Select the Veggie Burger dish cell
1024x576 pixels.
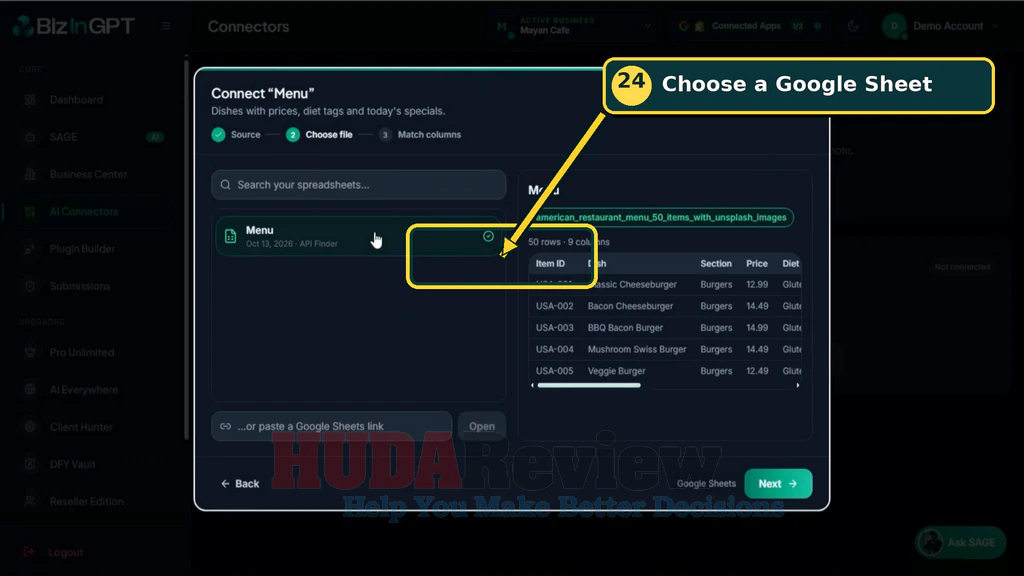(616, 371)
